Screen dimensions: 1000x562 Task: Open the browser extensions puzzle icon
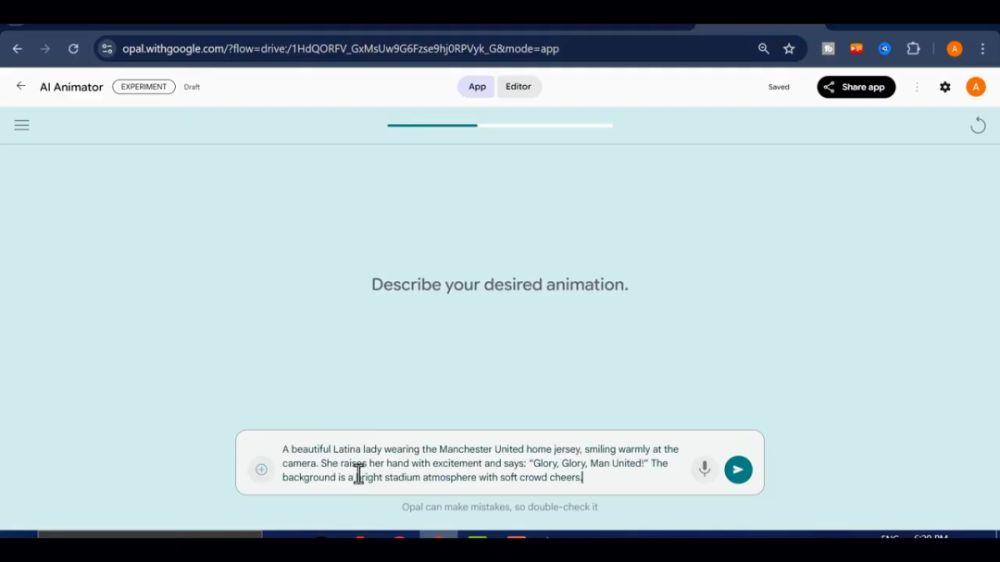coord(913,48)
